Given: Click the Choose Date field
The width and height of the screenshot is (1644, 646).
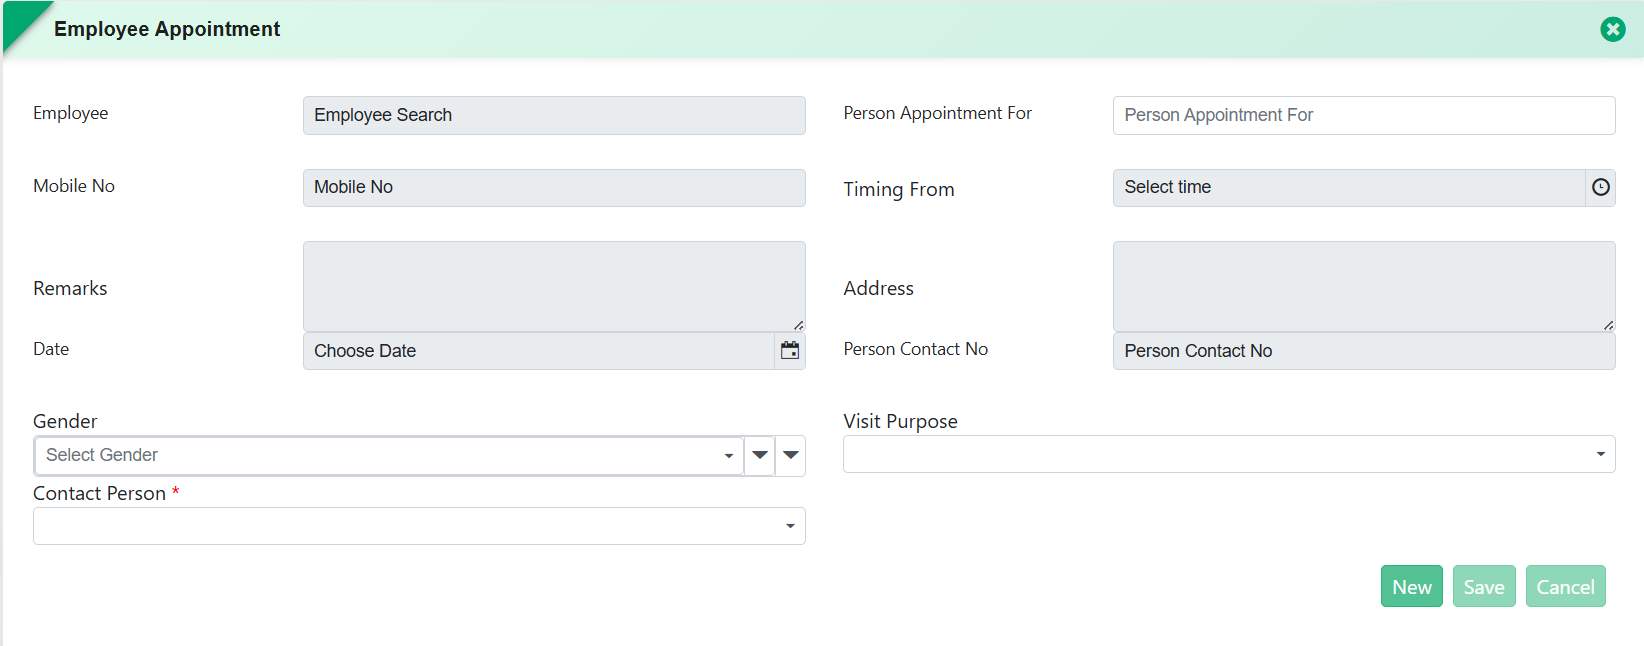Looking at the screenshot, I should (538, 351).
